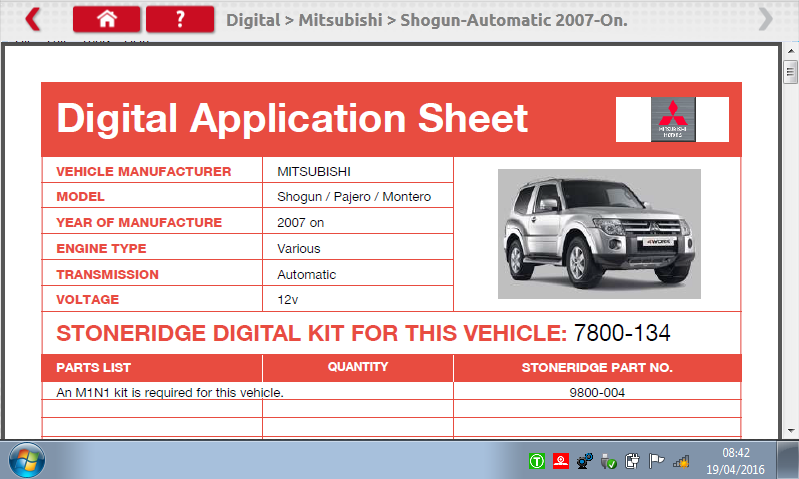This screenshot has height=479, width=799.
Task: Click 'STONERIDGE DIGITAL KIT FOR THIS VEHICLE:' text
Action: 311,333
